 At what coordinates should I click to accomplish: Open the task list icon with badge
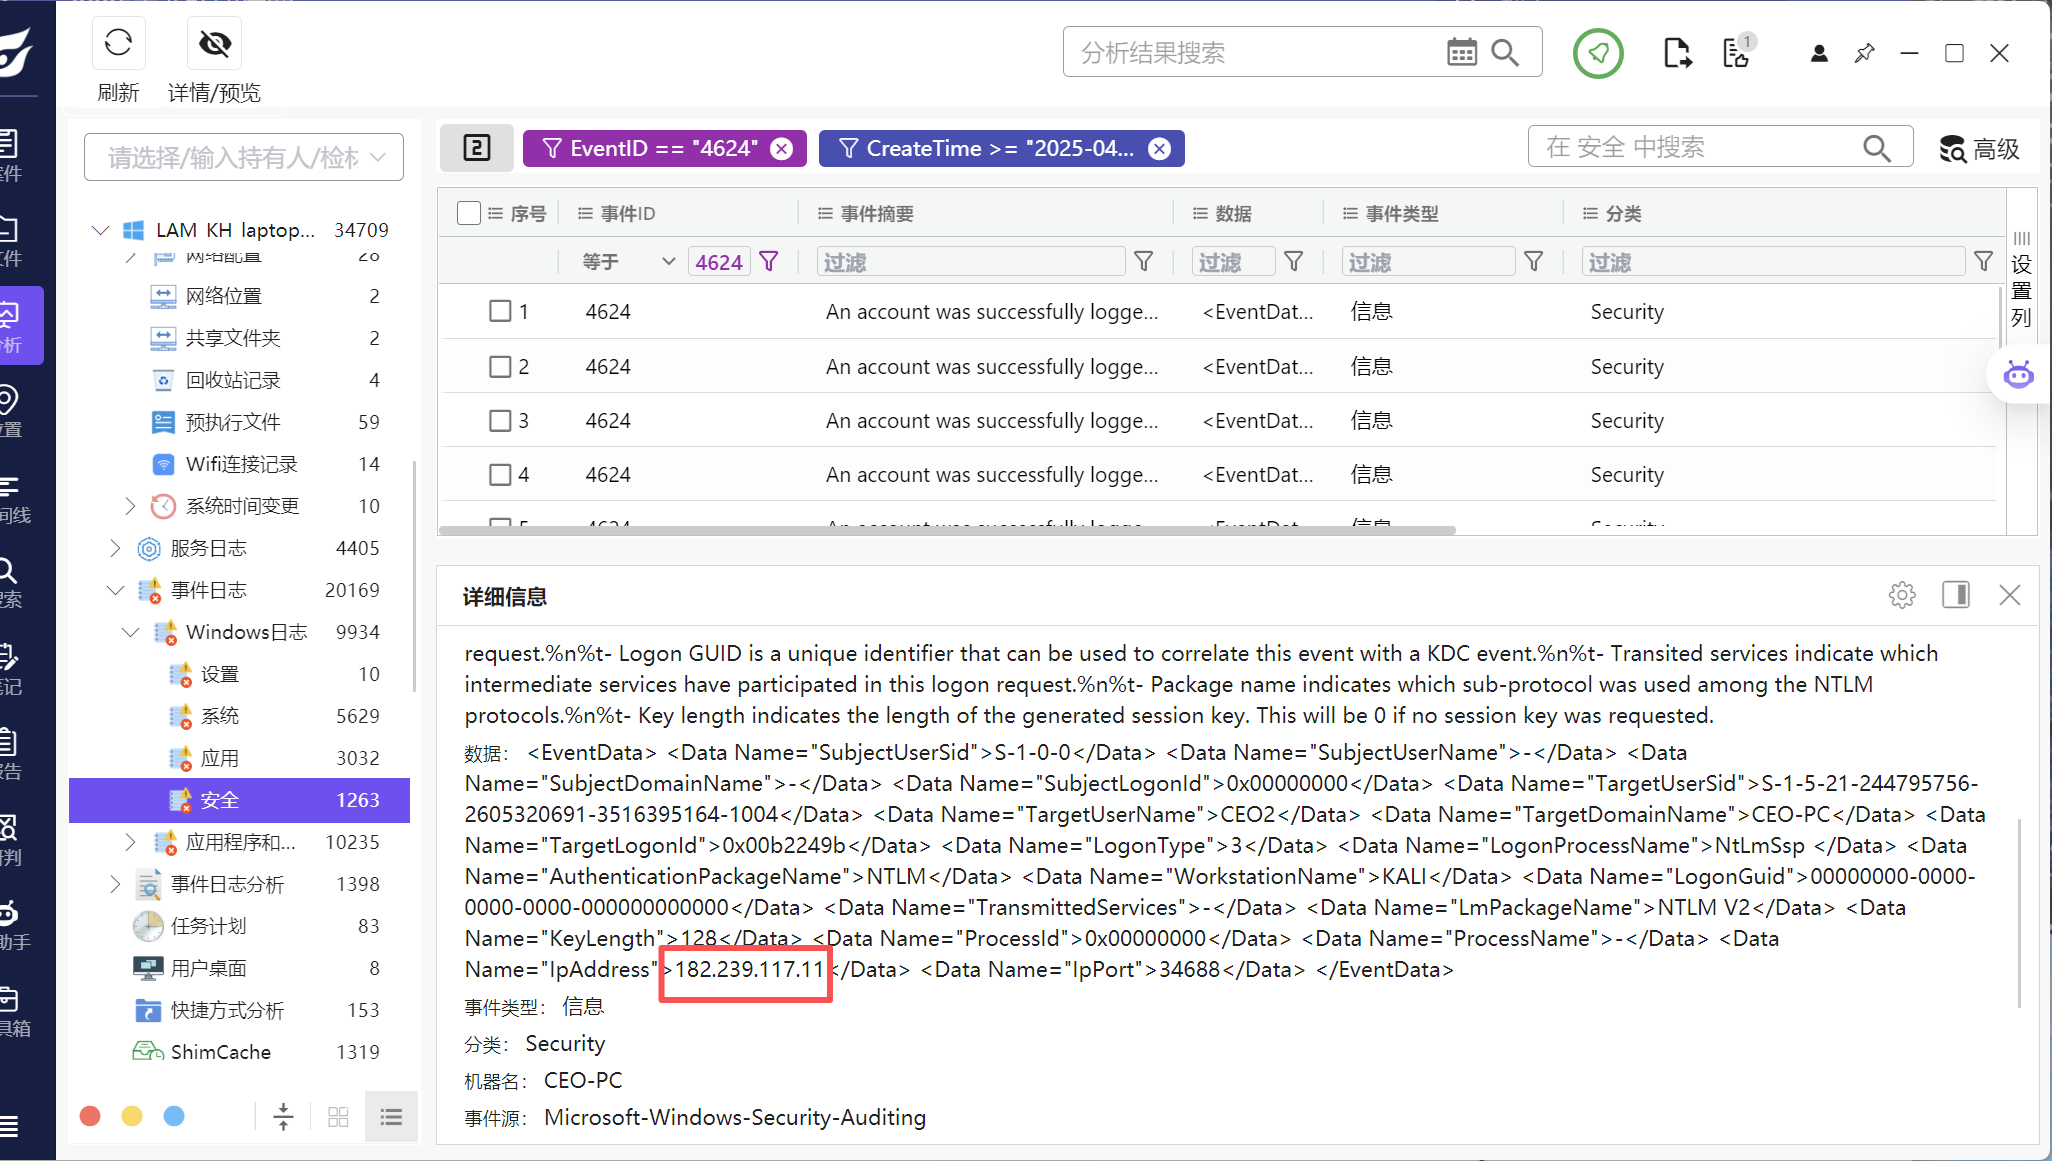[x=1737, y=53]
